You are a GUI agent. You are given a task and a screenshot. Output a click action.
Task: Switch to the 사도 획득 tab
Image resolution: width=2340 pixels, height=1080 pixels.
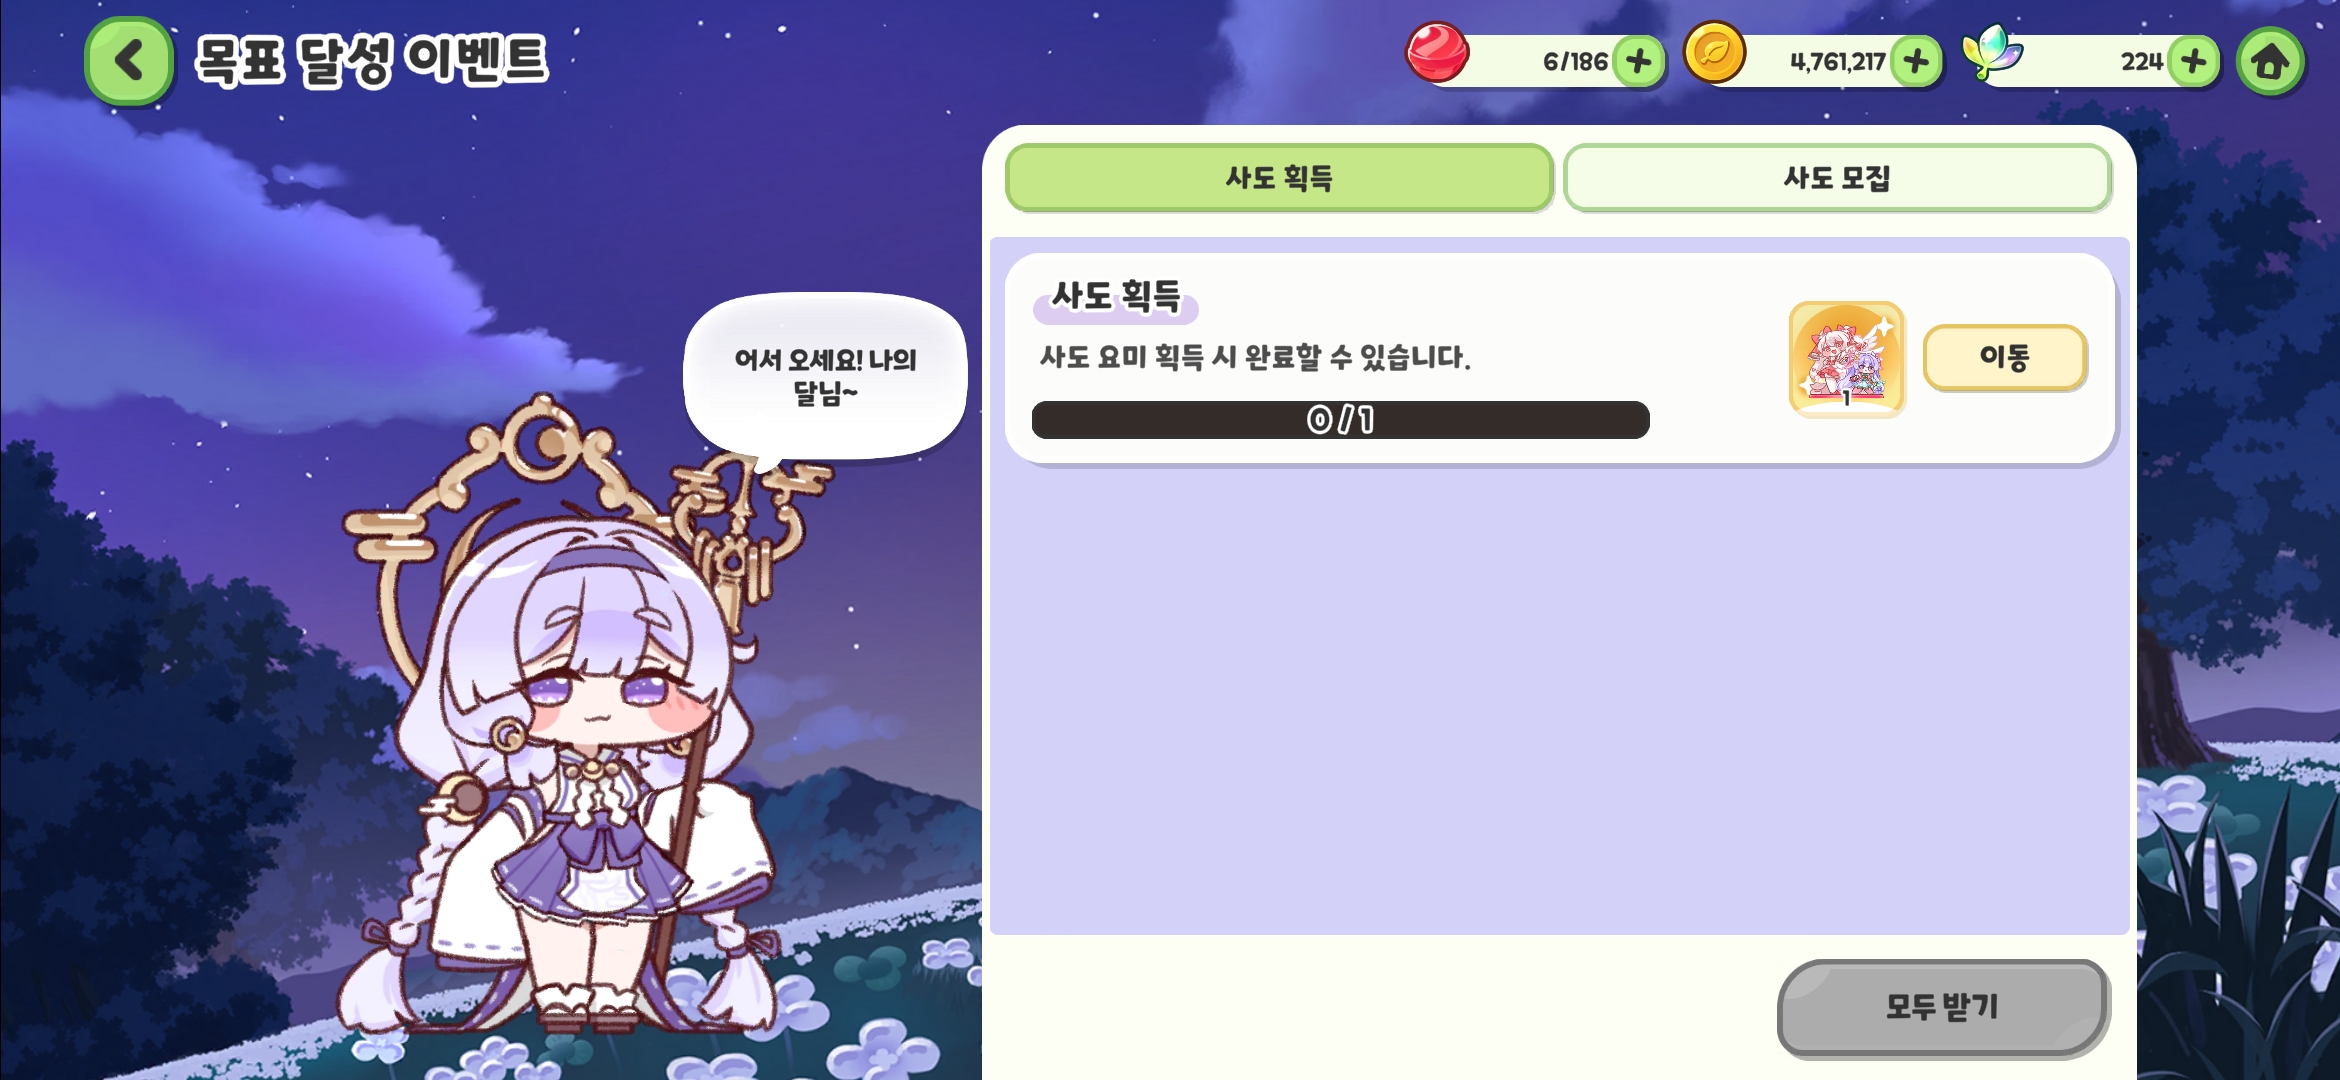click(x=1279, y=178)
